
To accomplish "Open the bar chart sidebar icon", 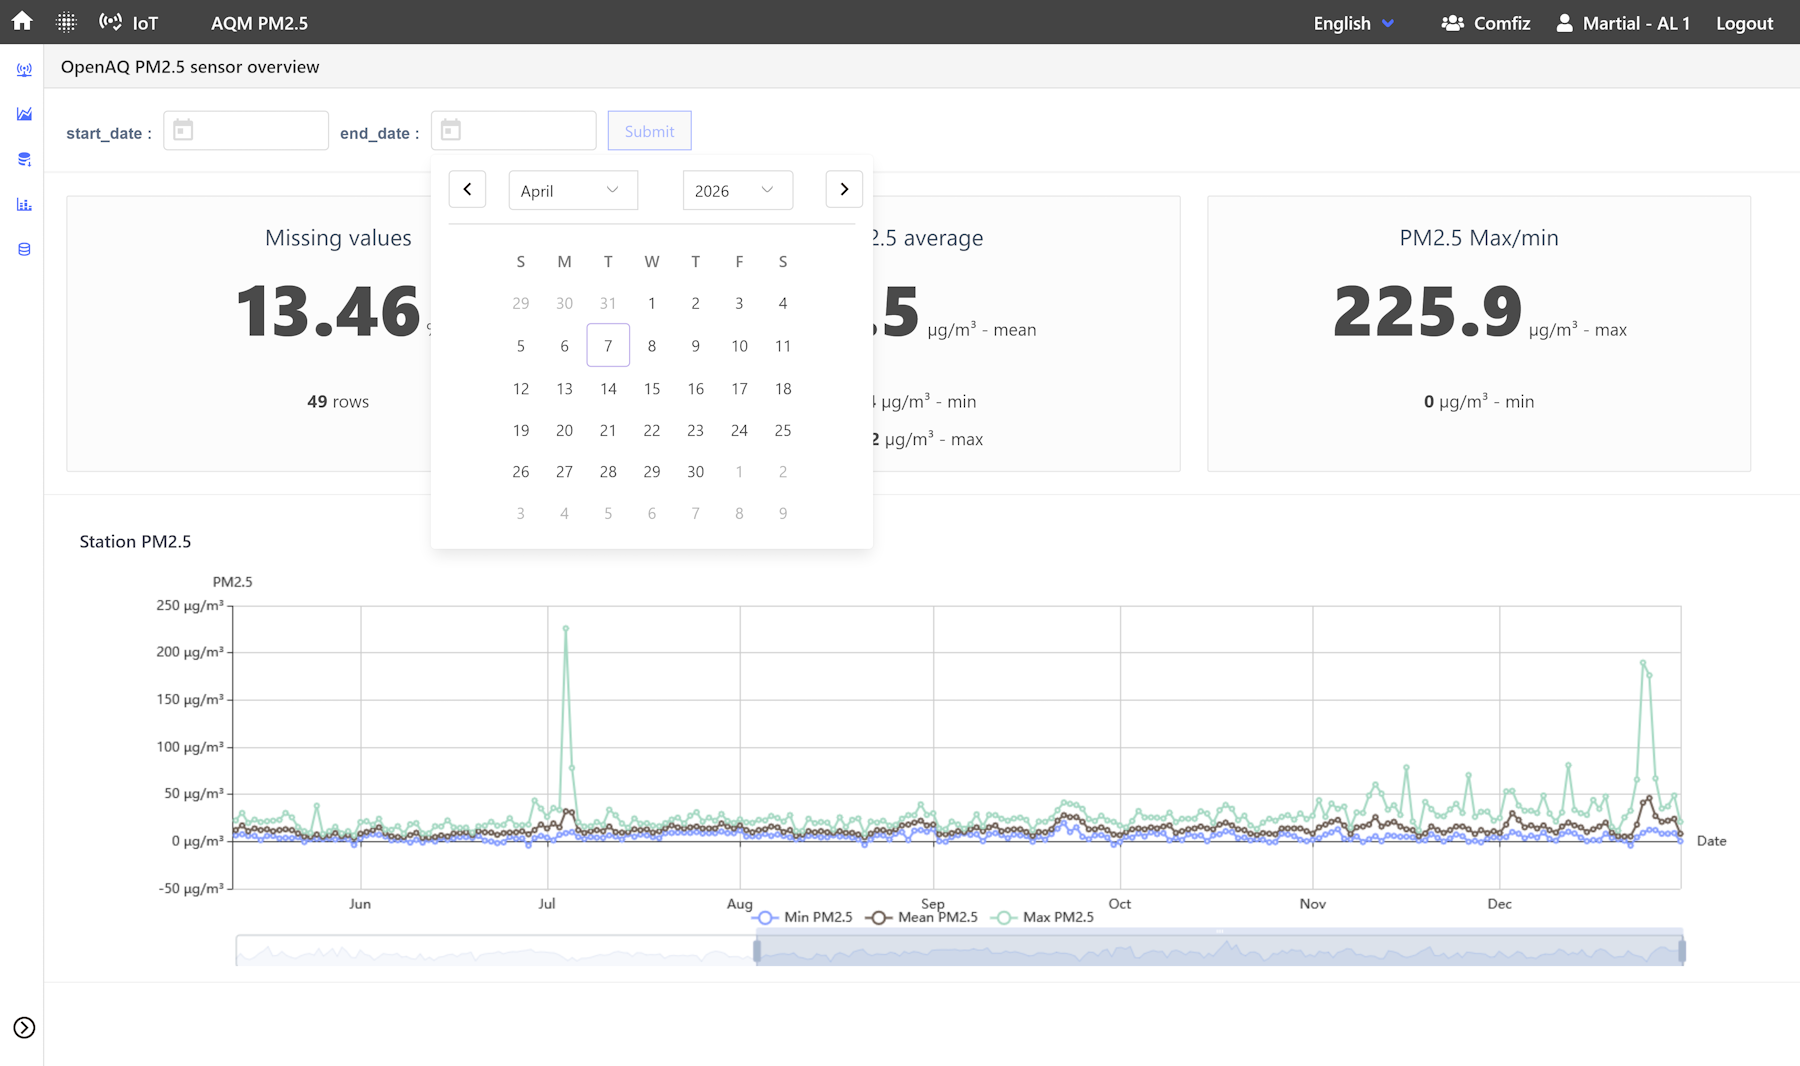I will (x=24, y=205).
